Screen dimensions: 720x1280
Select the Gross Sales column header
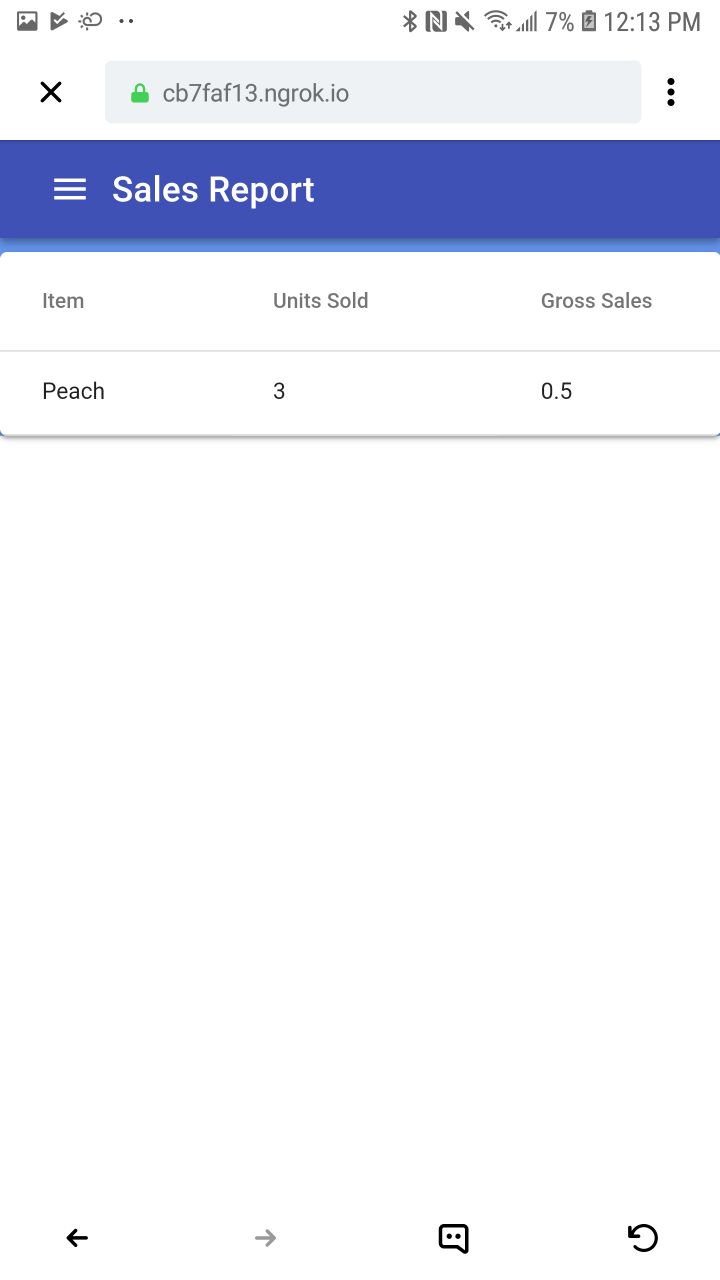(x=596, y=301)
